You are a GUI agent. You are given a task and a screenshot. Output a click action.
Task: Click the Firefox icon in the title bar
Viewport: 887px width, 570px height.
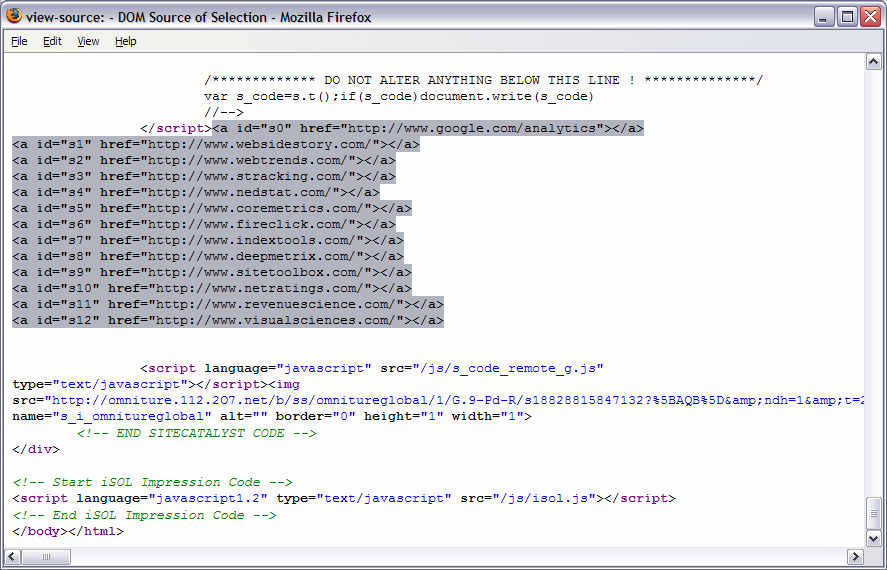(14, 16)
